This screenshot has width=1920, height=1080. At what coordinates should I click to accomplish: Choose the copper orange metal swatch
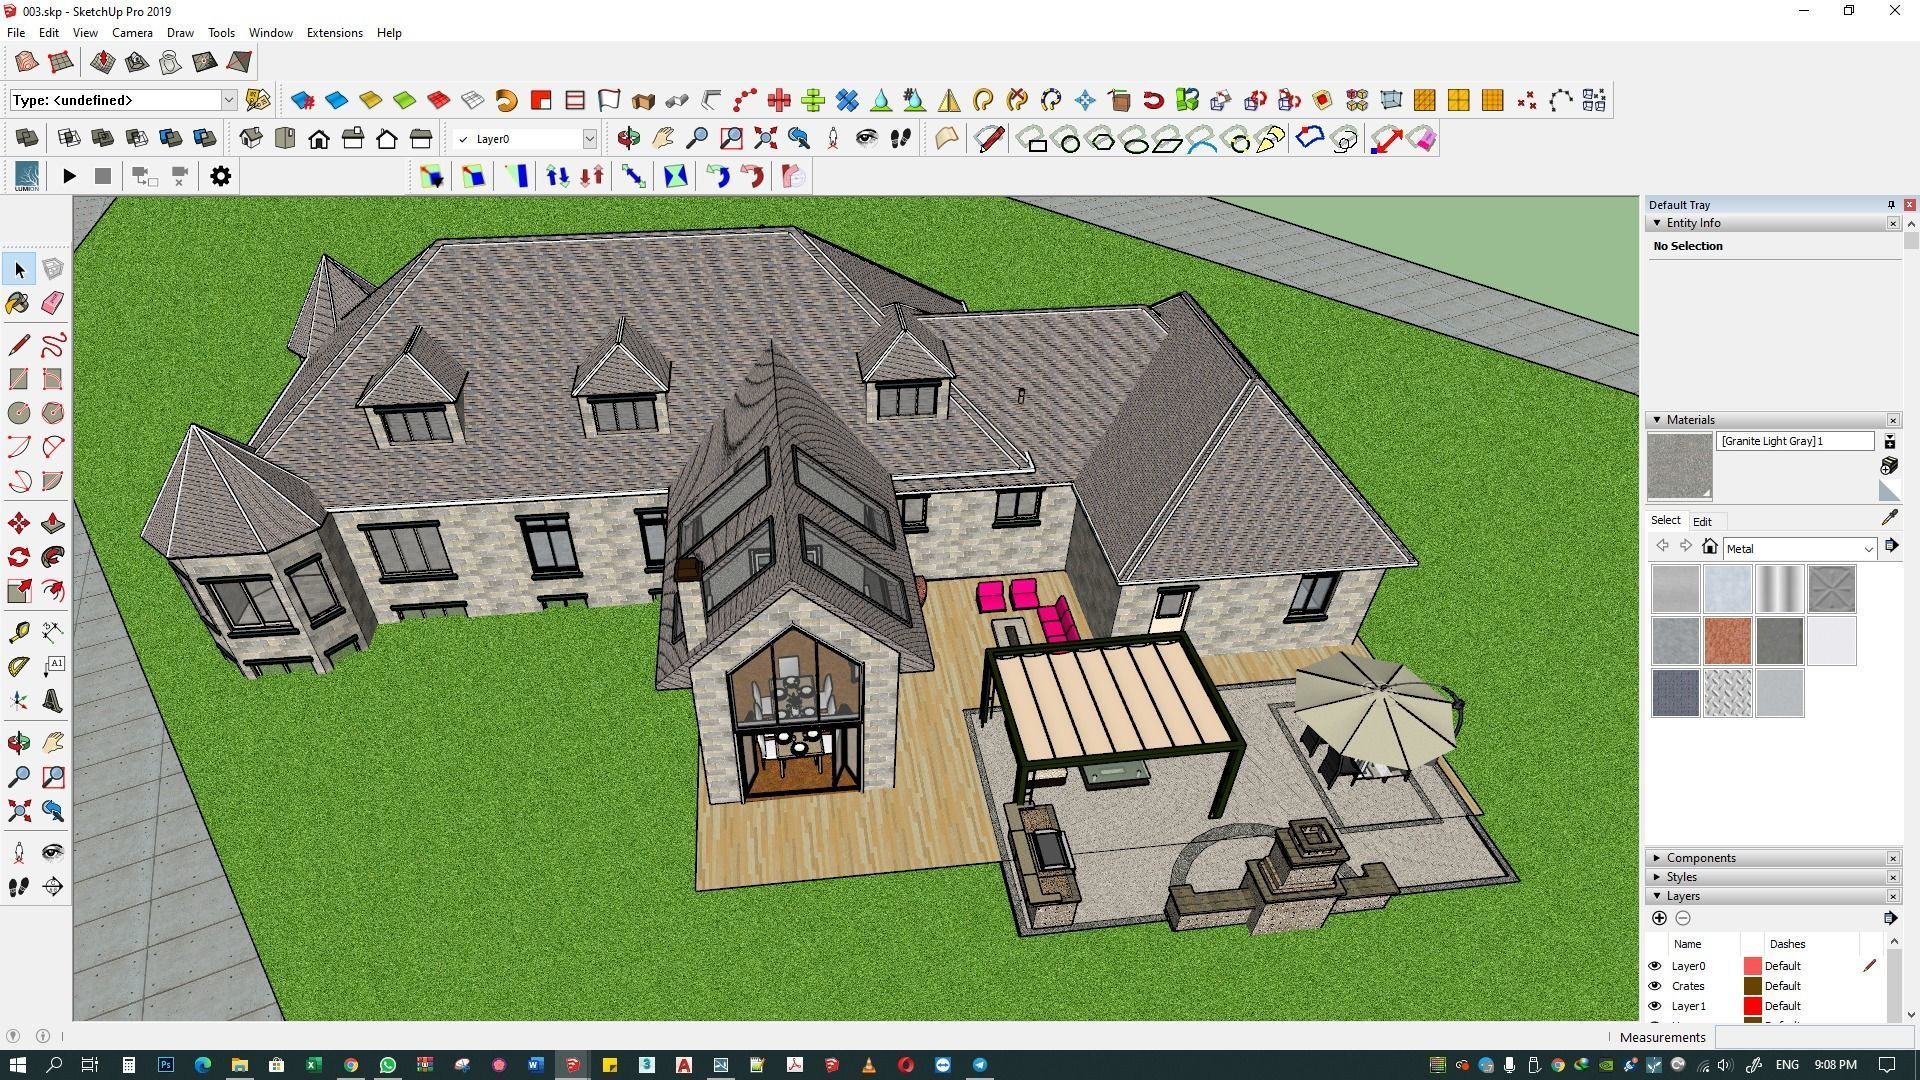[x=1727, y=640]
